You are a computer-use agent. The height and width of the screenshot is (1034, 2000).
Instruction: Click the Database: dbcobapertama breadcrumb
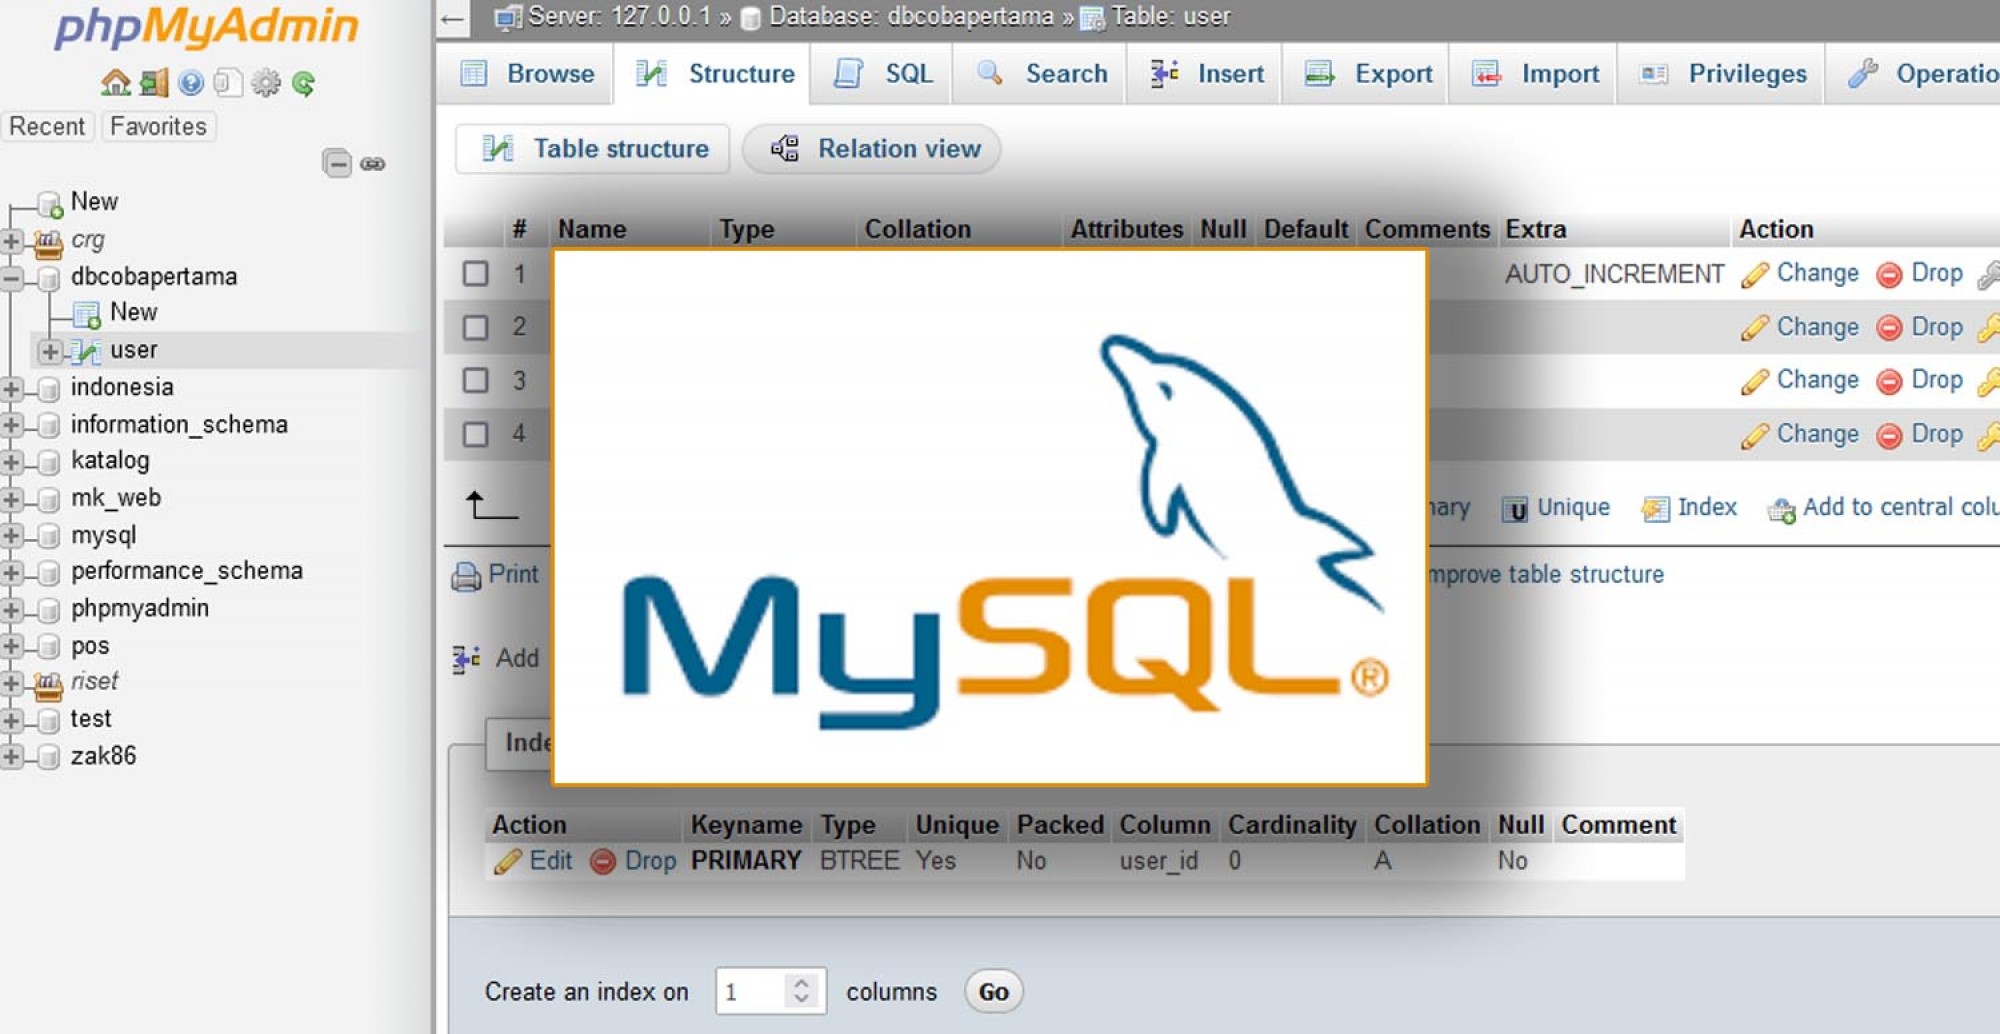911,17
